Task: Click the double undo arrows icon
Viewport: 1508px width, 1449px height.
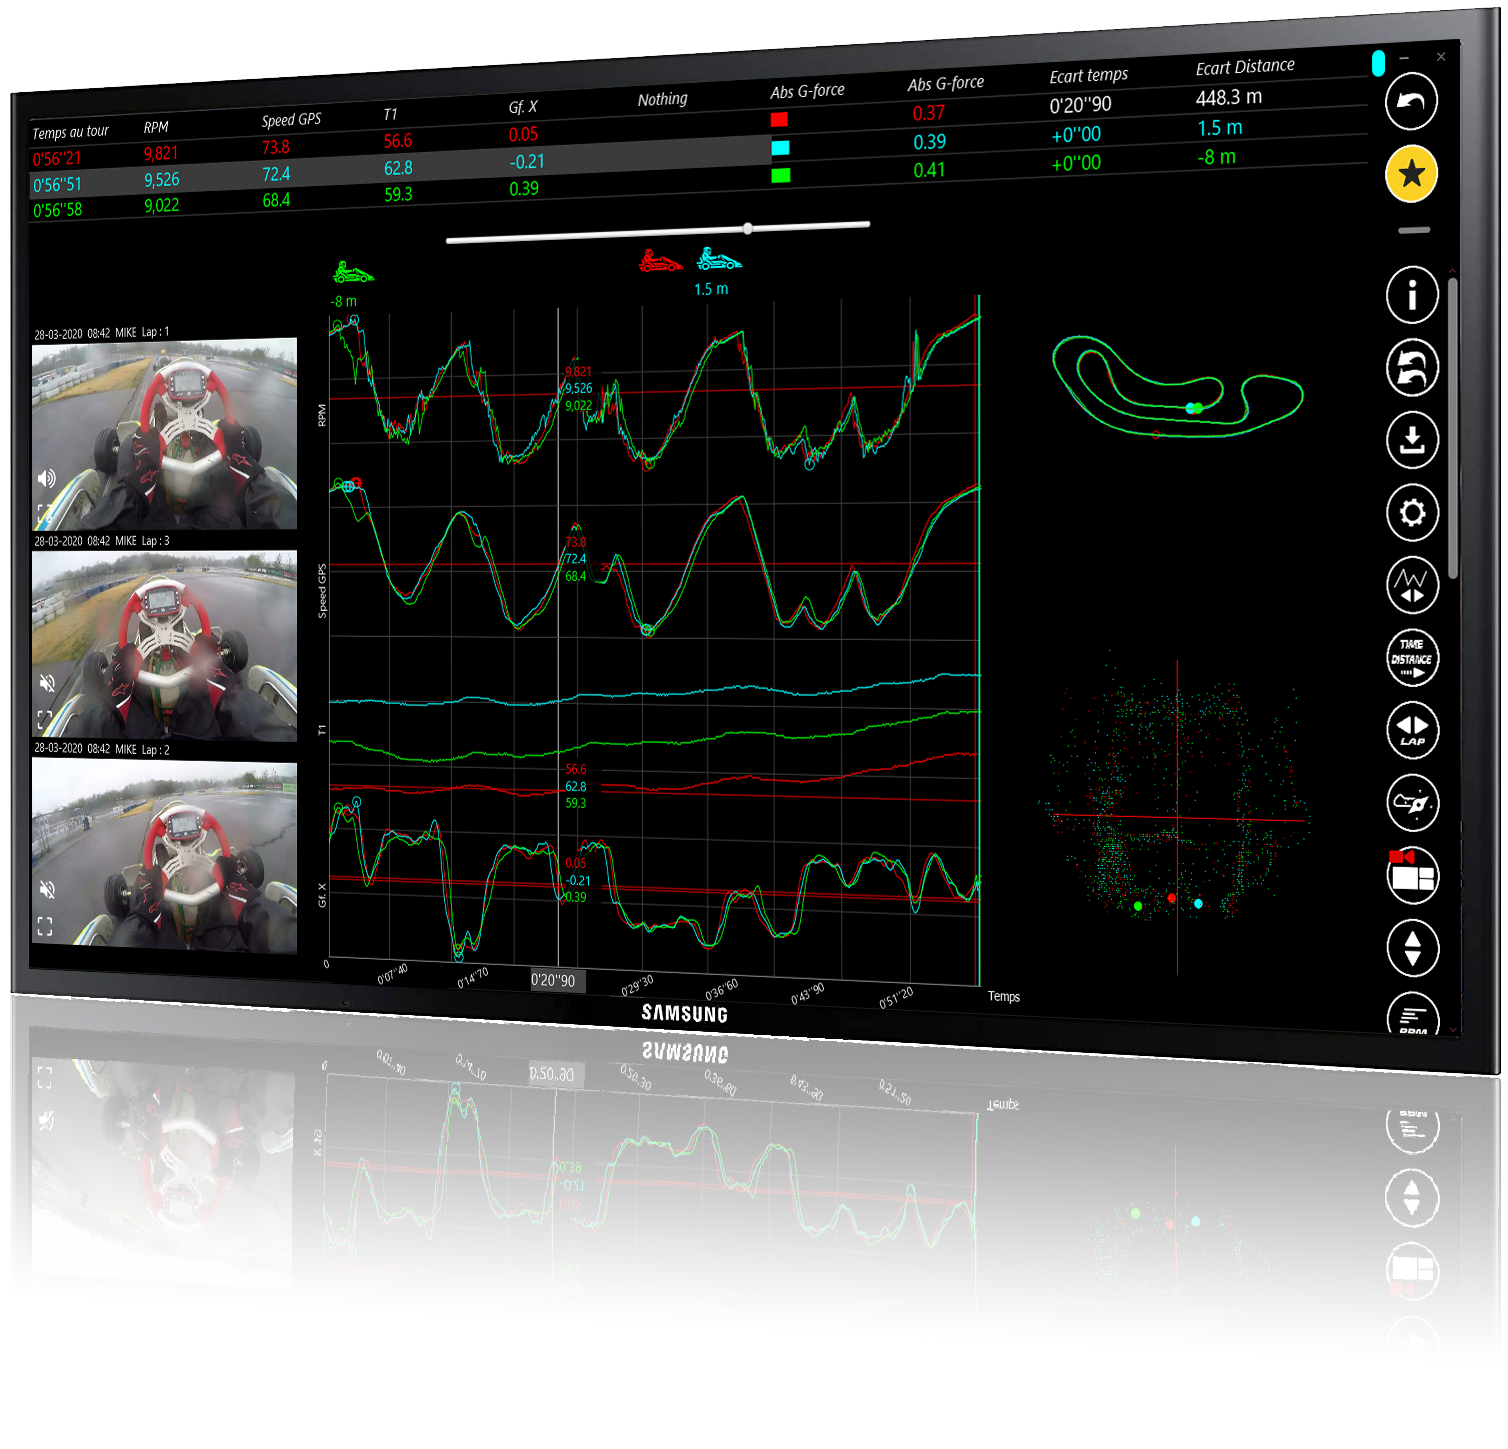Action: (x=1412, y=367)
